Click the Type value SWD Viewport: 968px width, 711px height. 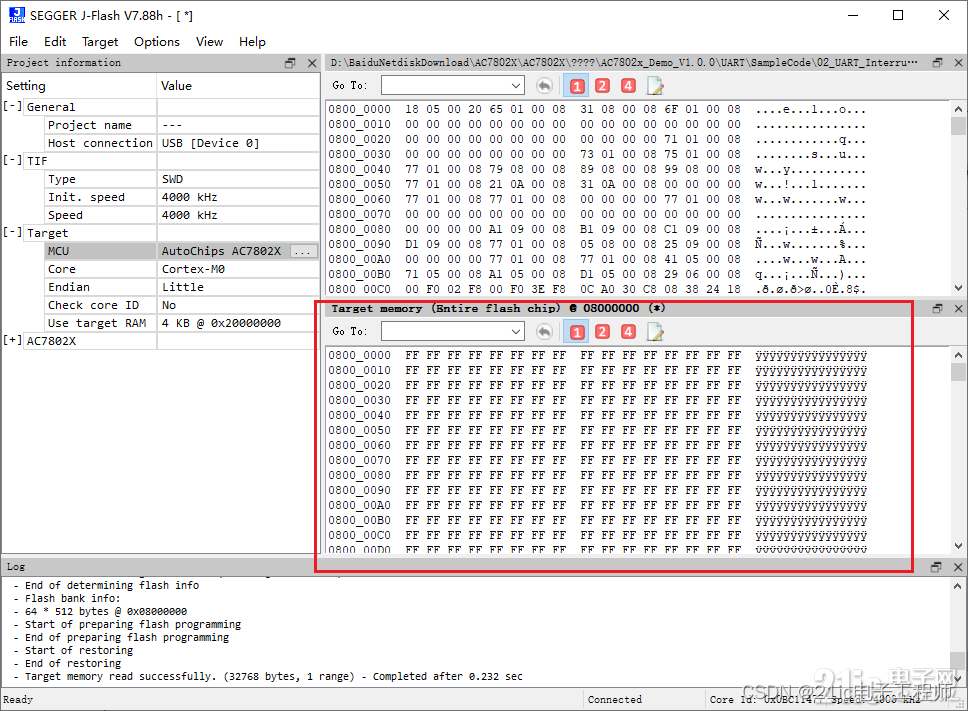point(172,179)
